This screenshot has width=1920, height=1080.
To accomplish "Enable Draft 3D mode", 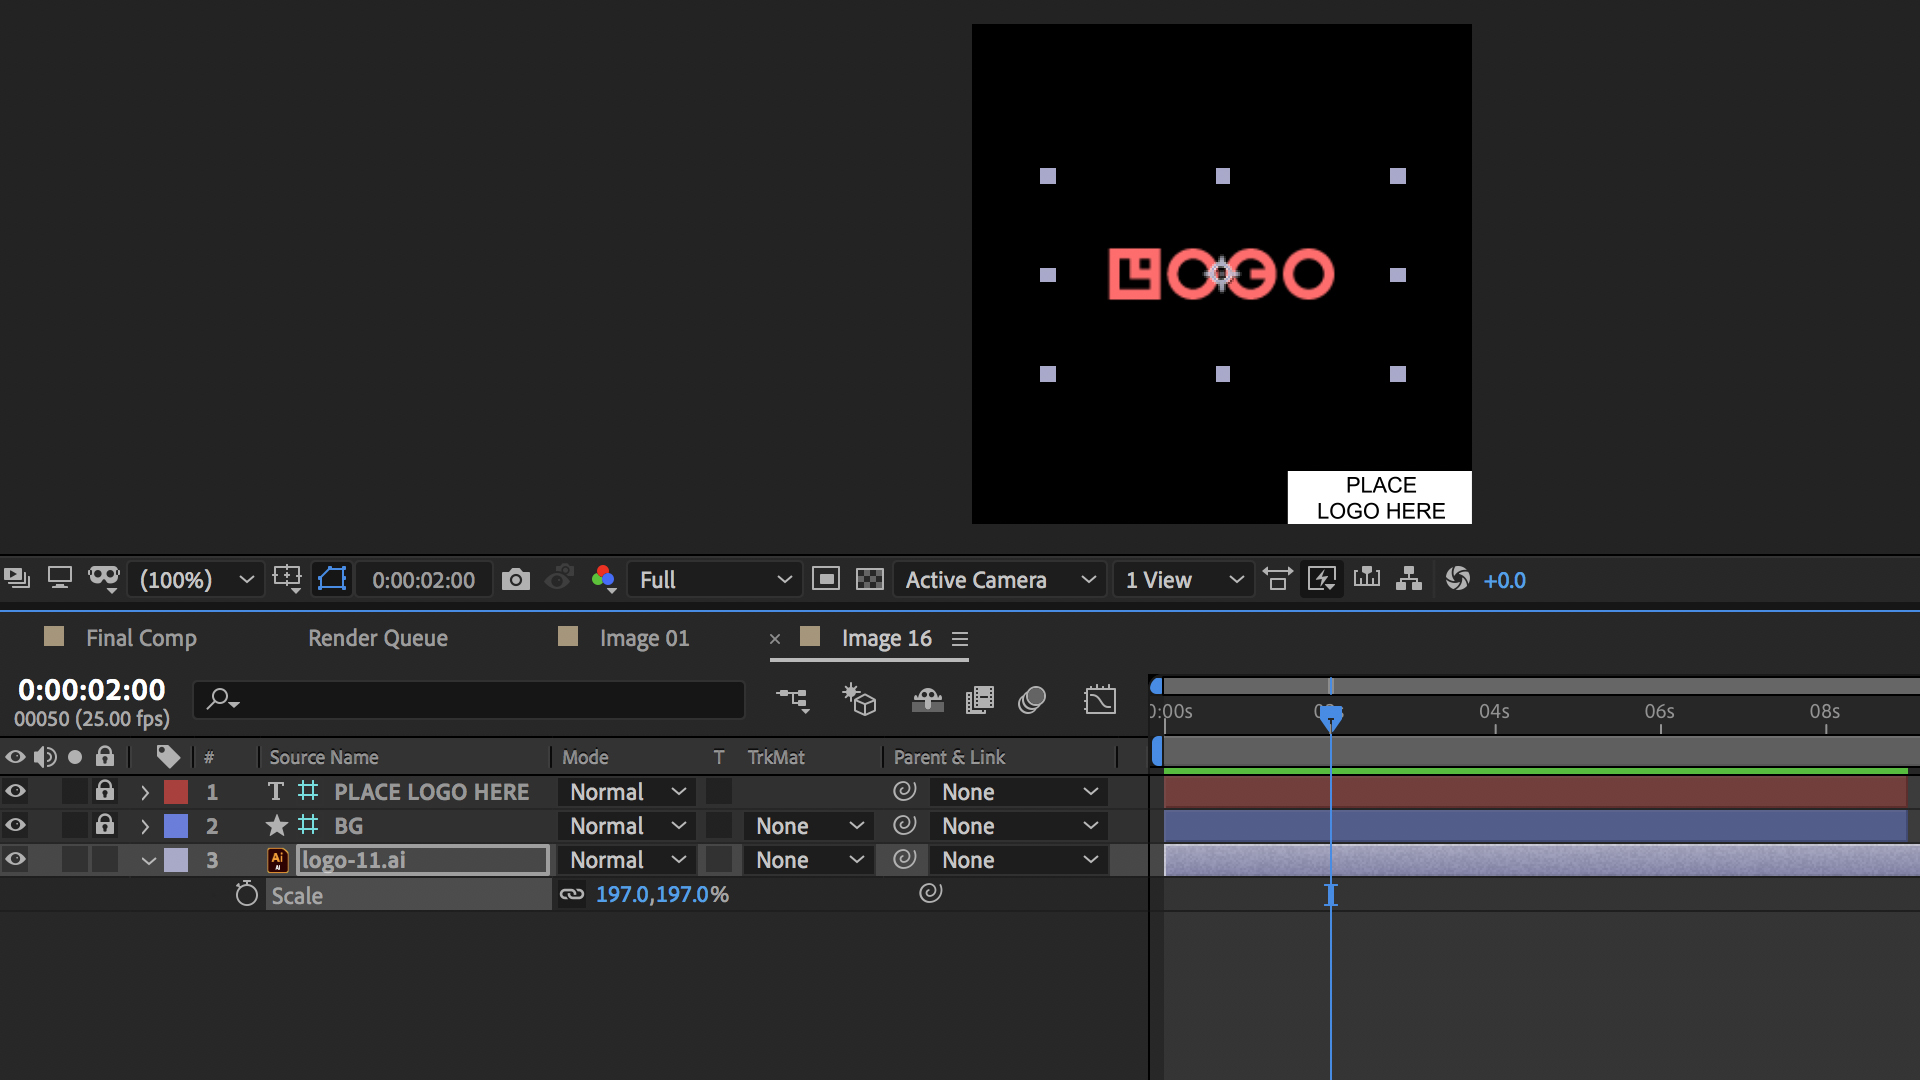I will [x=861, y=700].
